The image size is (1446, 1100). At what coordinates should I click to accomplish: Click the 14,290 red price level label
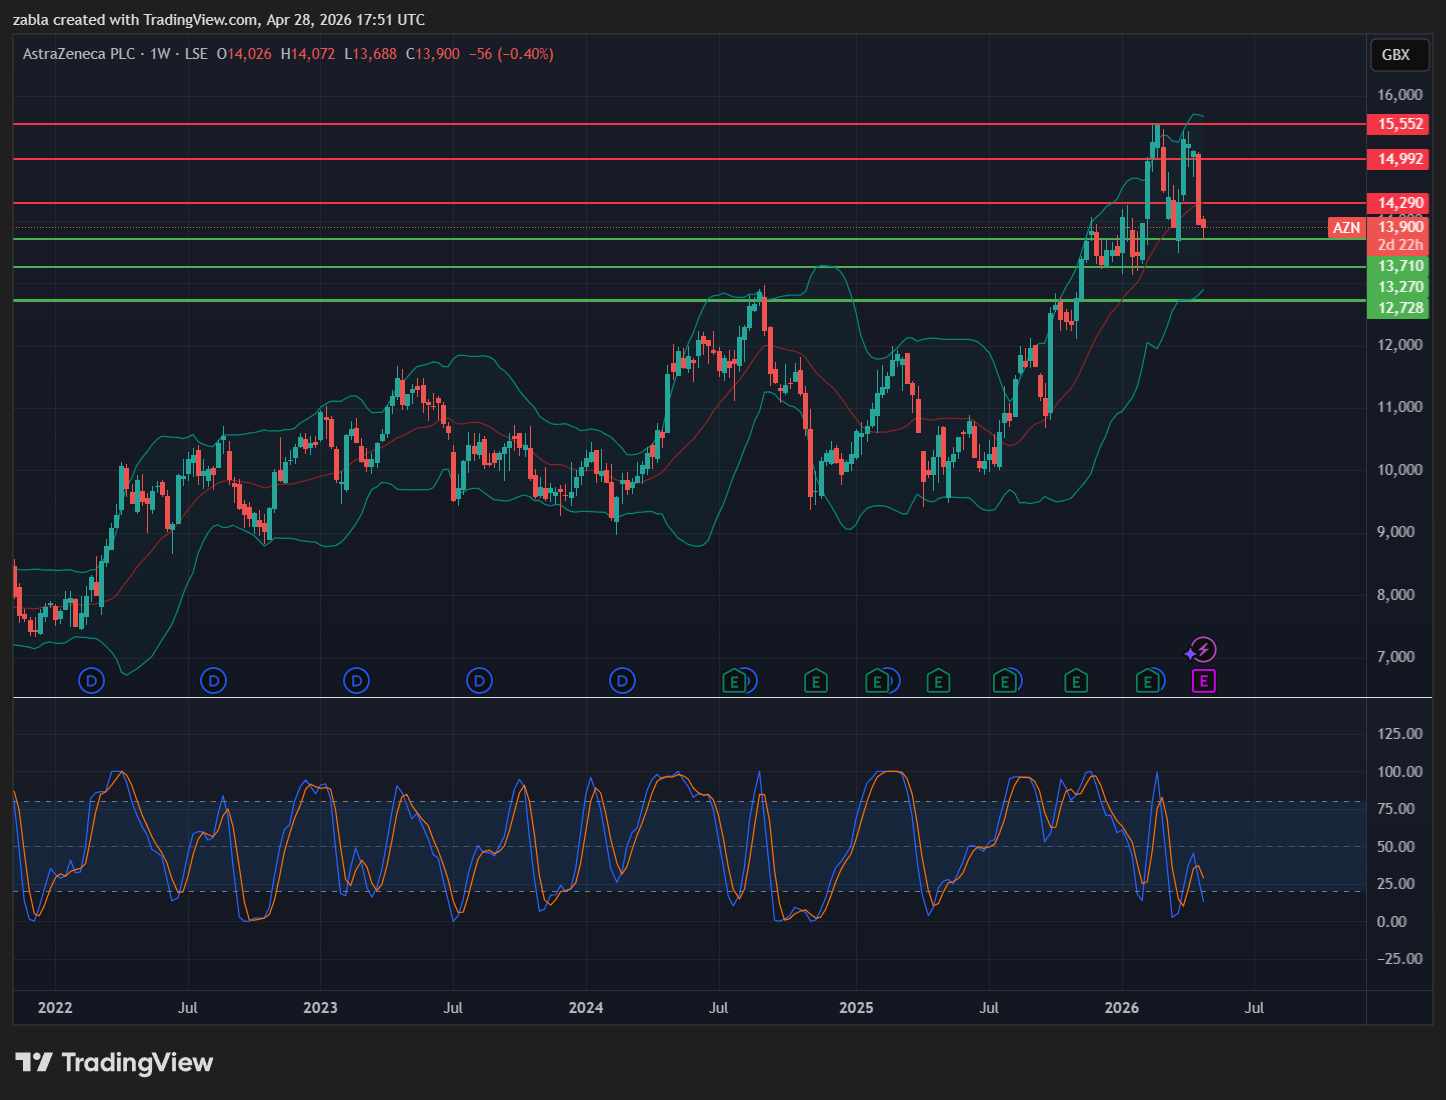tap(1399, 203)
